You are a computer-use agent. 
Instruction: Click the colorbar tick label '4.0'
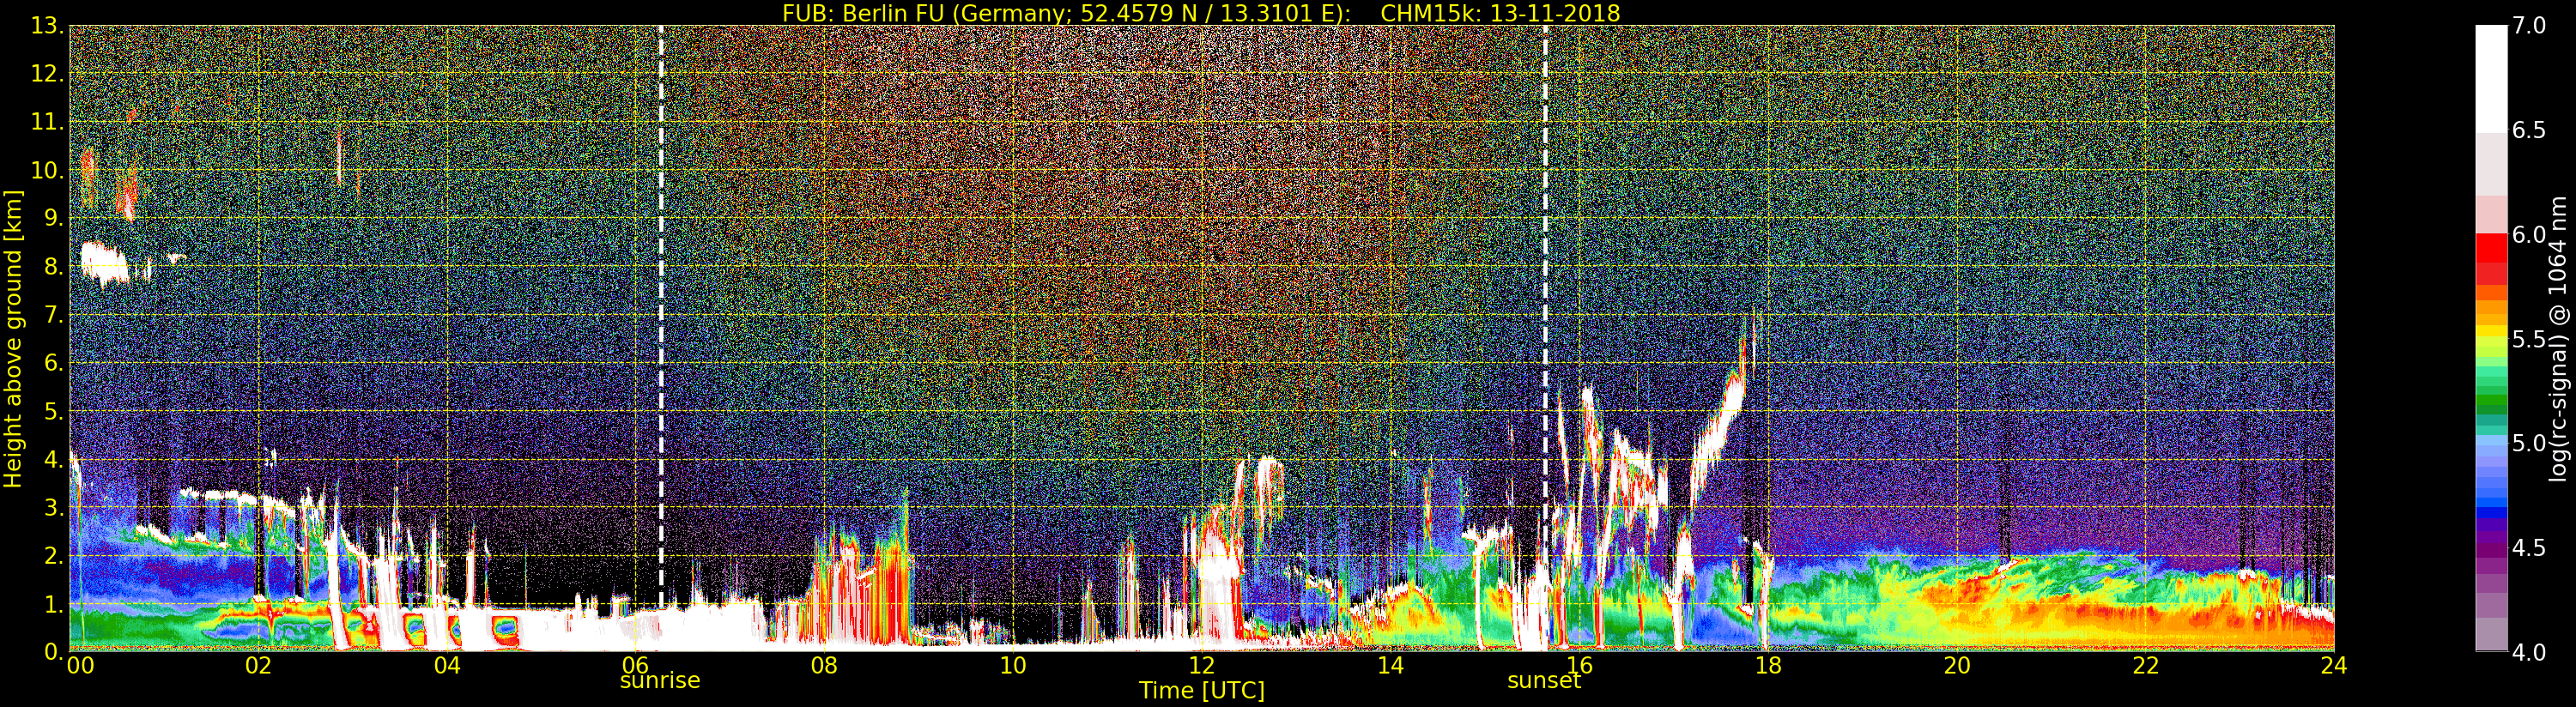pos(2529,652)
